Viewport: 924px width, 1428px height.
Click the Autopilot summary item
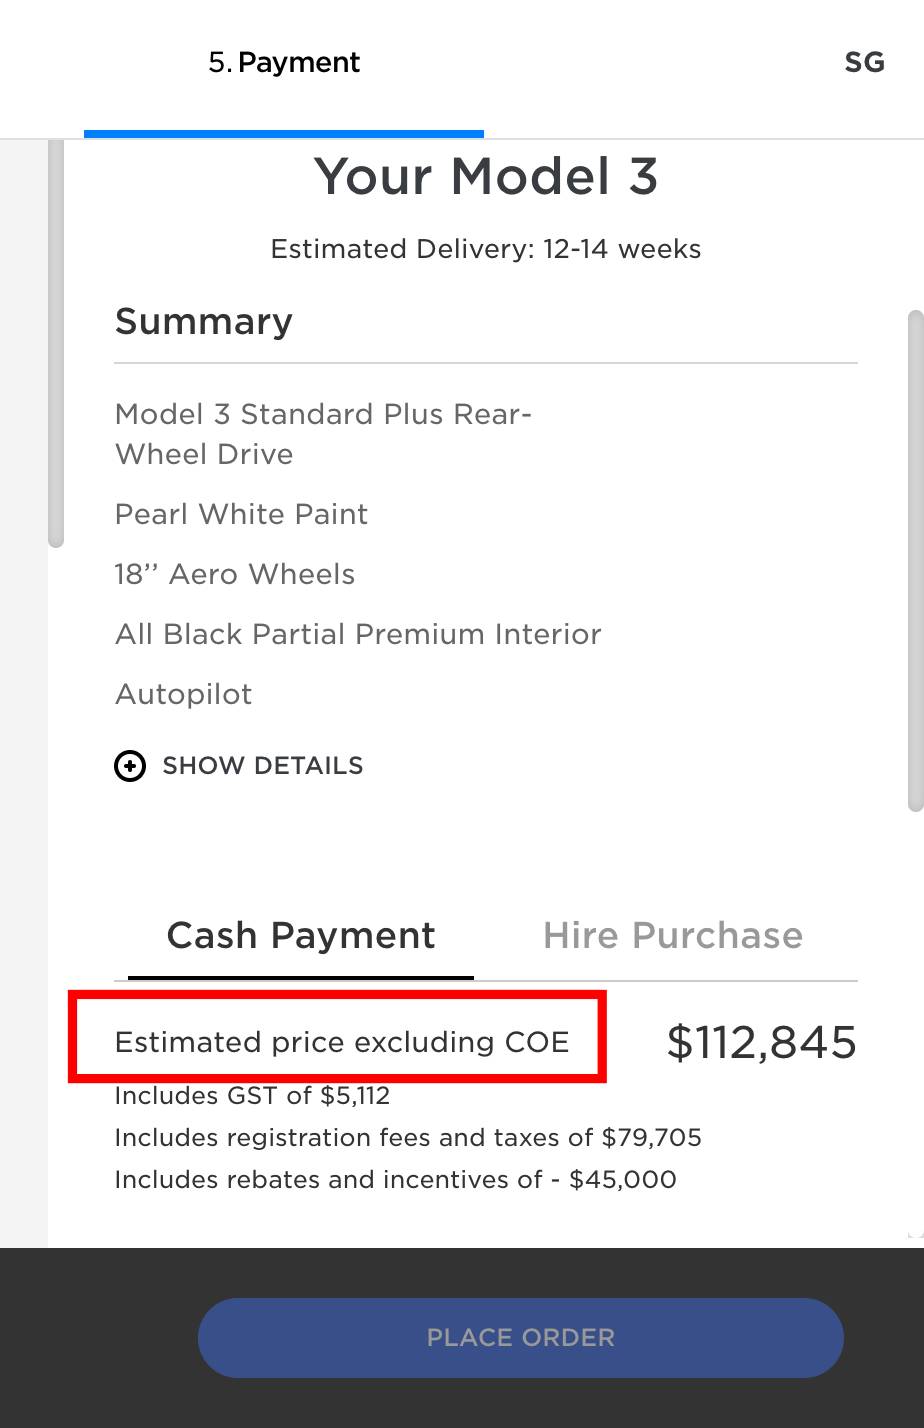(x=183, y=693)
